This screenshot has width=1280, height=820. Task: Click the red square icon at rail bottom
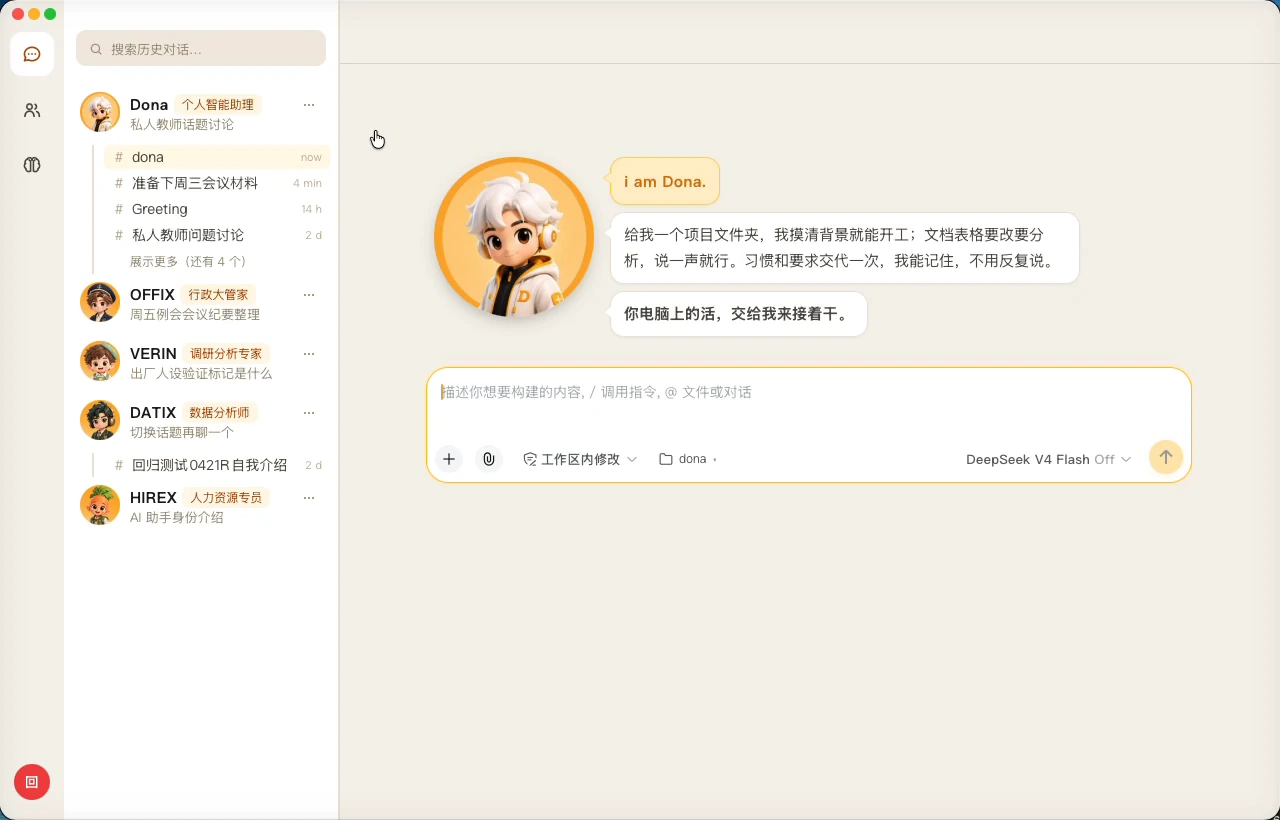32,782
